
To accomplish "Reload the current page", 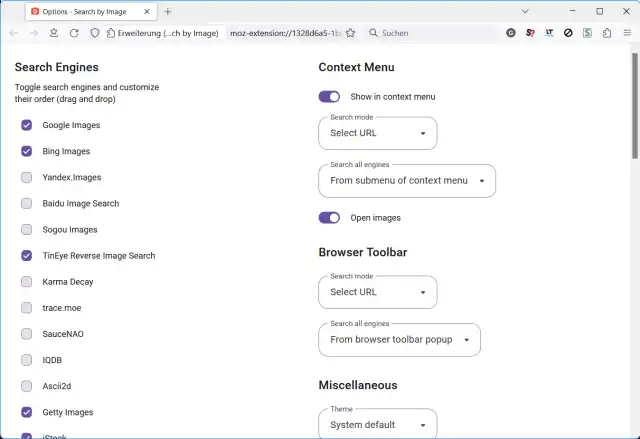I will (x=74, y=33).
